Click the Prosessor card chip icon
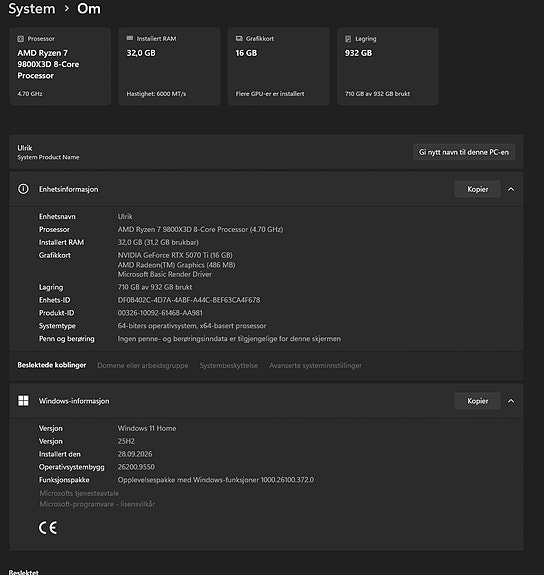The height and width of the screenshot is (575, 544). pyautogui.click(x=21, y=39)
